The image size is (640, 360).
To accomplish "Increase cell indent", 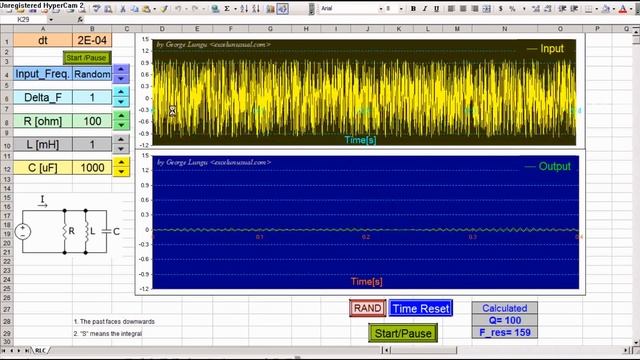I will point(574,8).
